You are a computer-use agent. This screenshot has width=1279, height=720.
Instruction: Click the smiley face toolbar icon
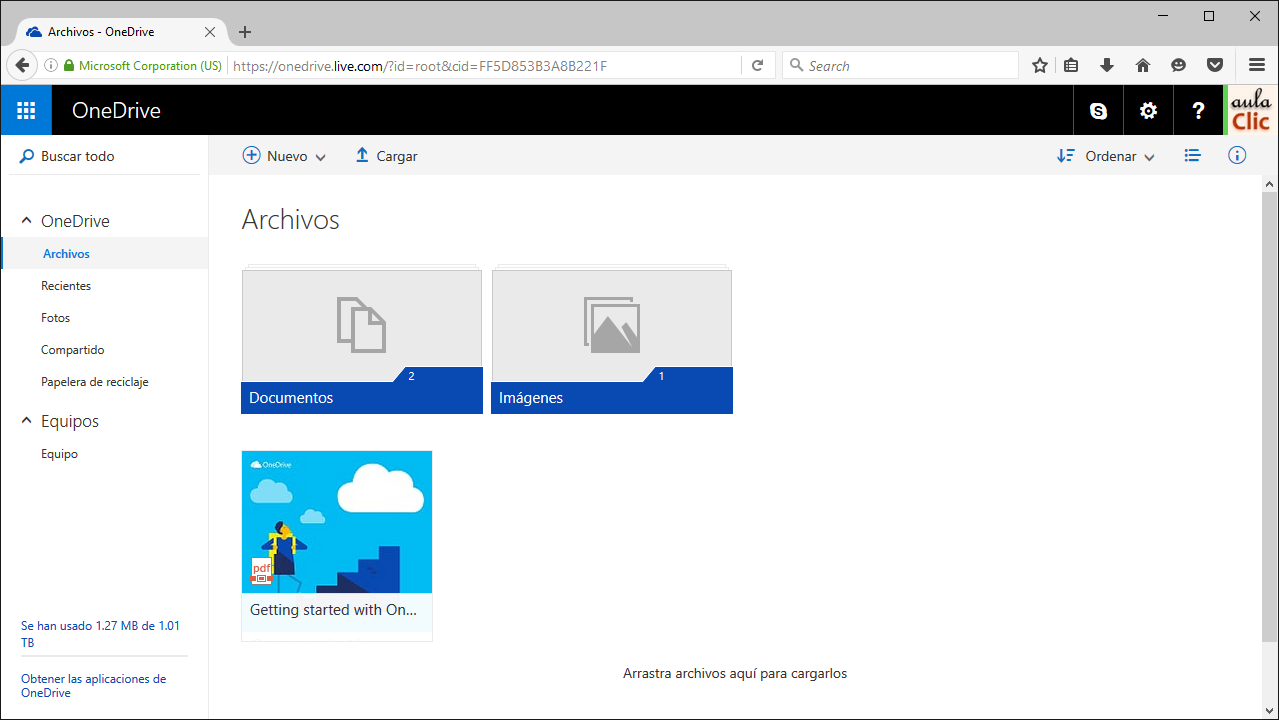(1179, 66)
